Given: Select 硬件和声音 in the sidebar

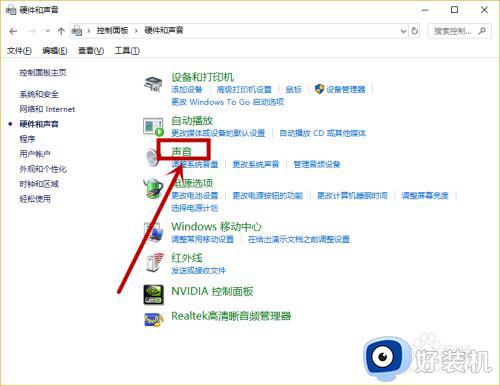Looking at the screenshot, I should pos(39,124).
